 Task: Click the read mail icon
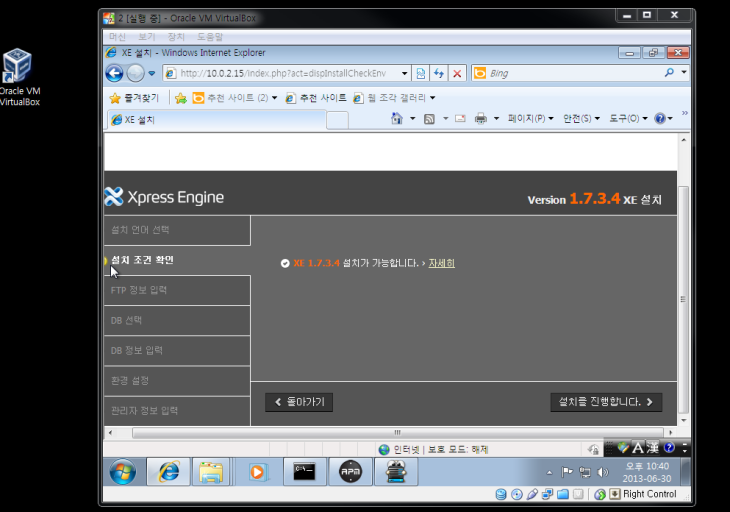tap(460, 119)
